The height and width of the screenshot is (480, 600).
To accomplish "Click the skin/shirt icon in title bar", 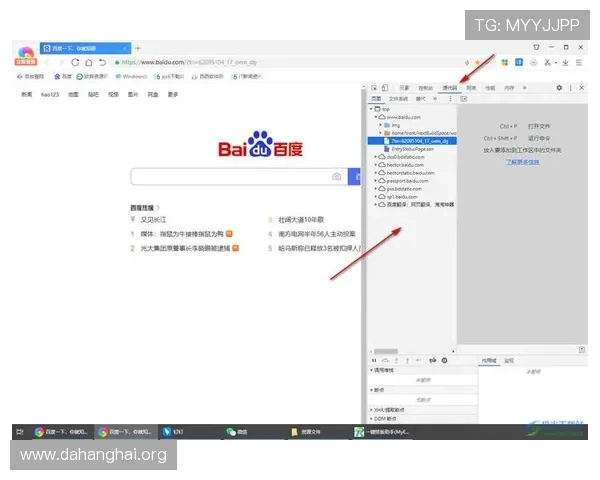I will [x=536, y=47].
